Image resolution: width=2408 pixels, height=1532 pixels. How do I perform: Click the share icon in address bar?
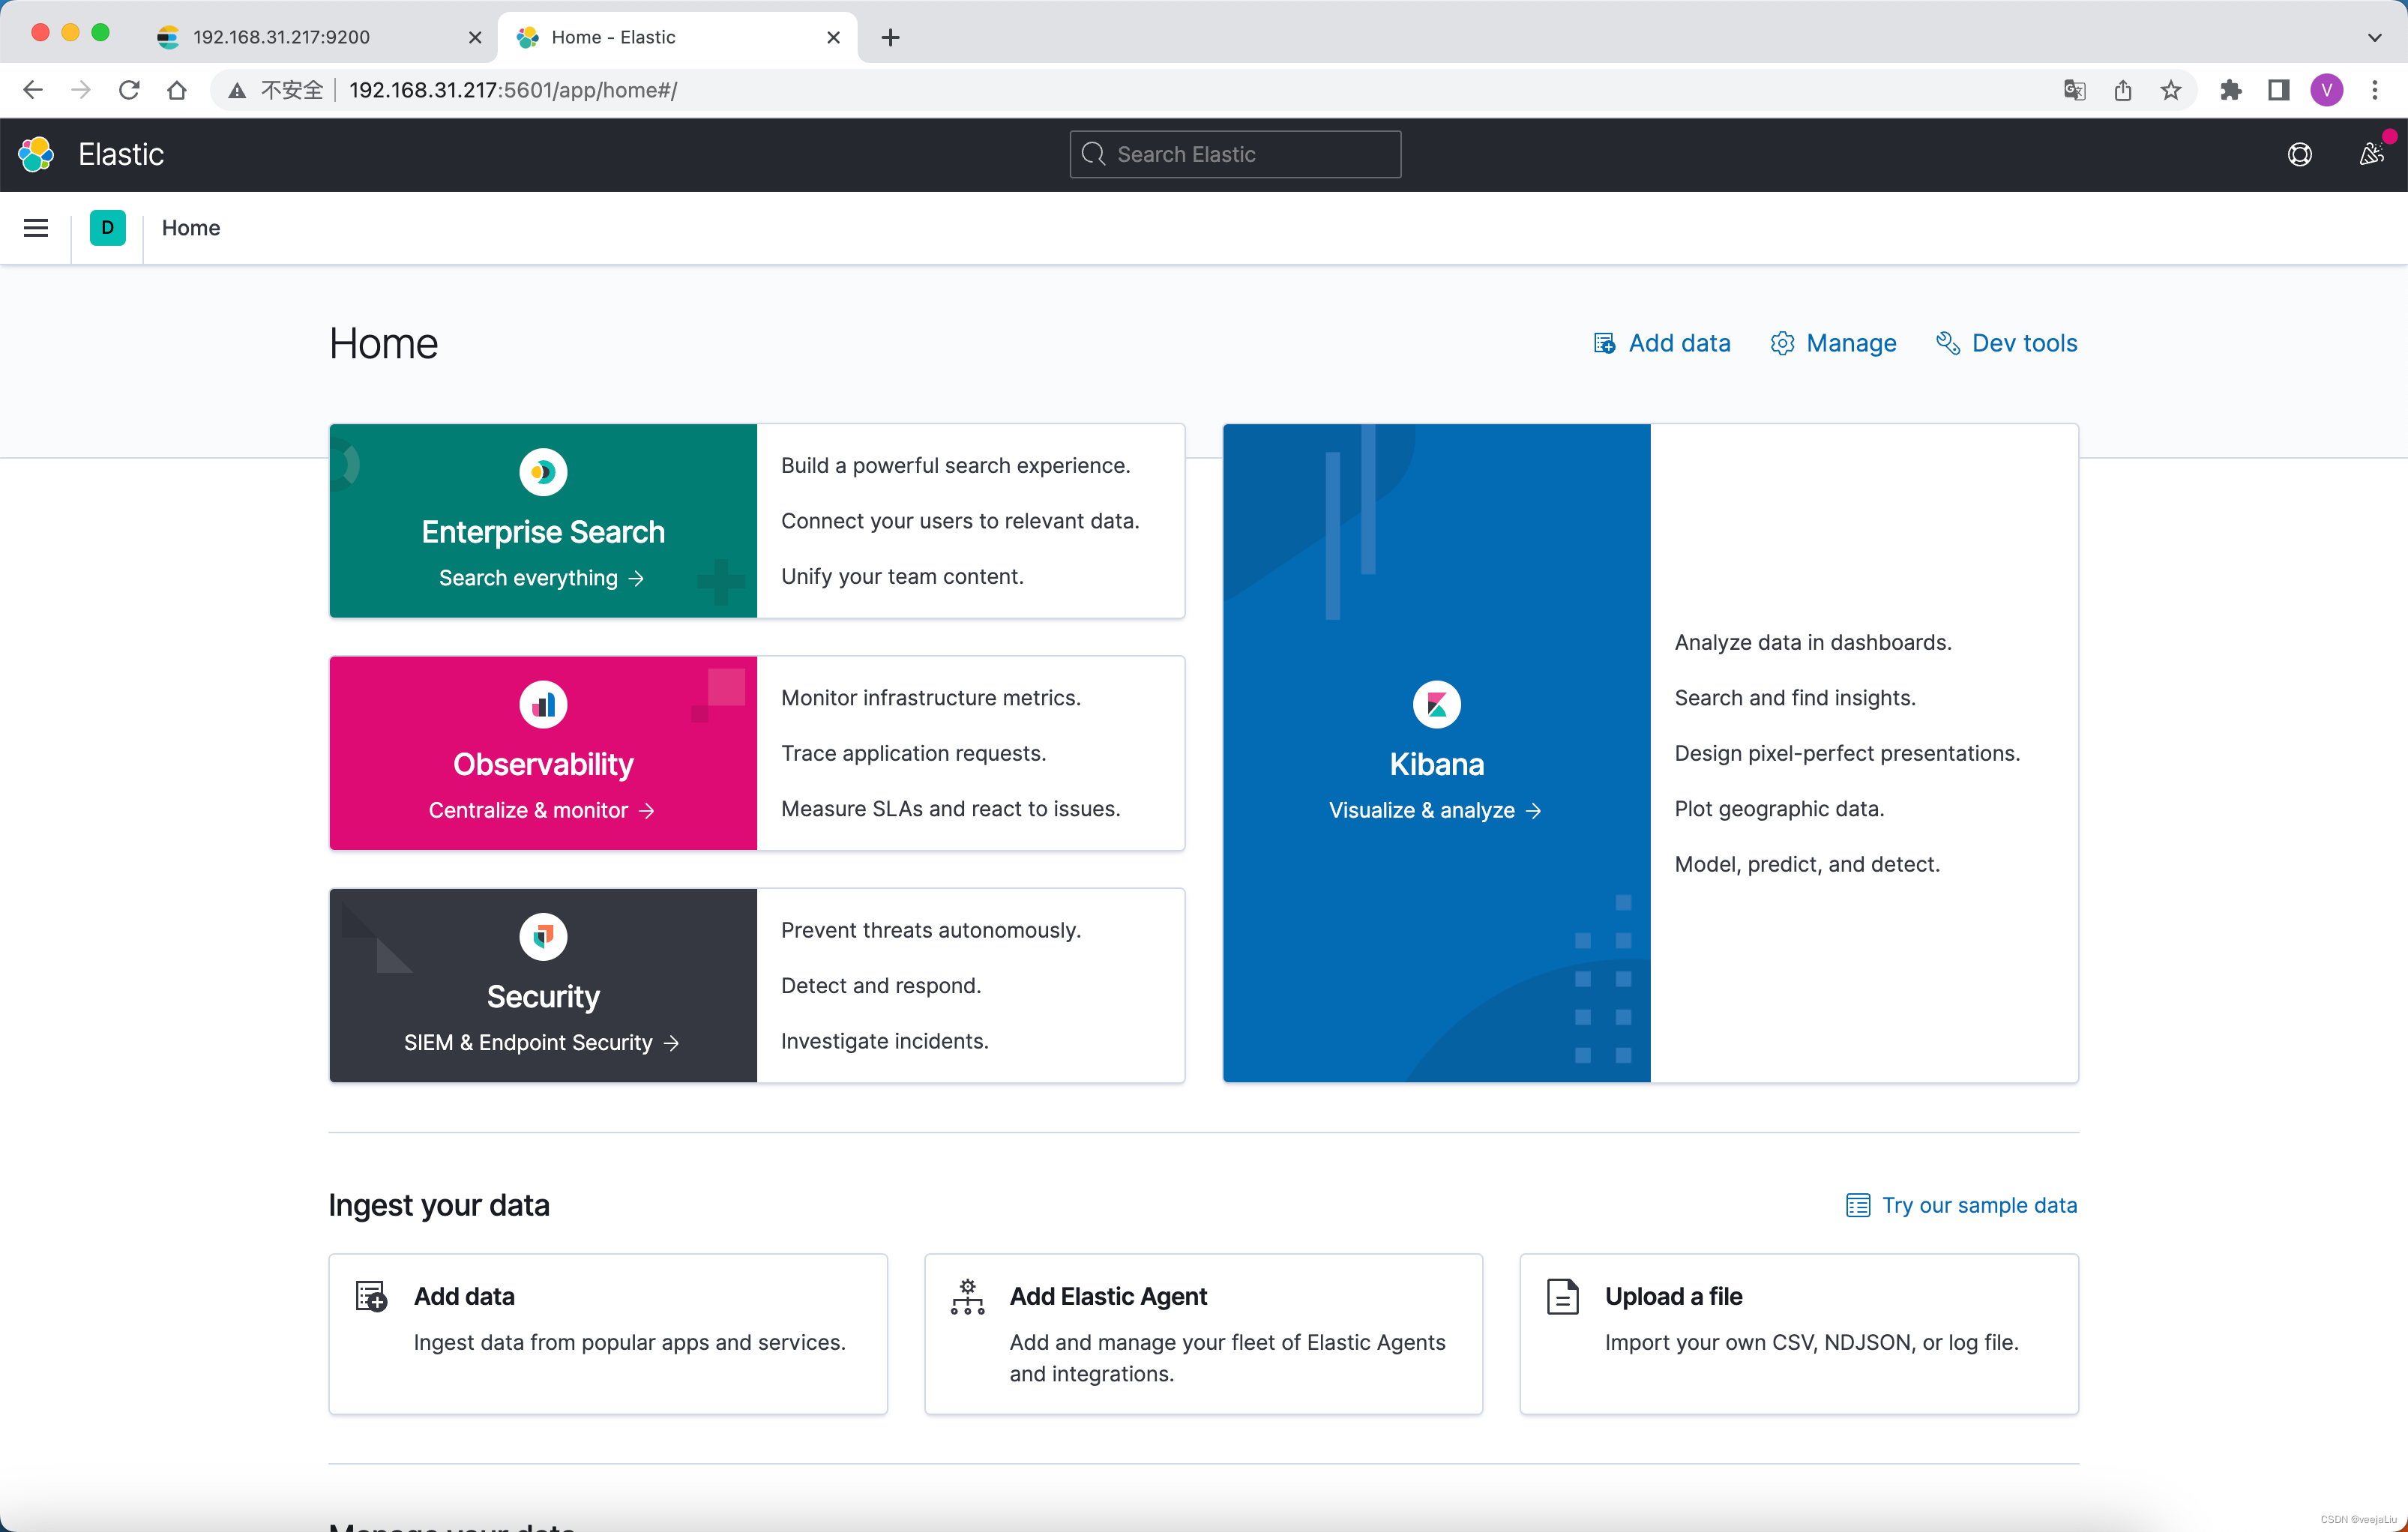(x=2122, y=90)
